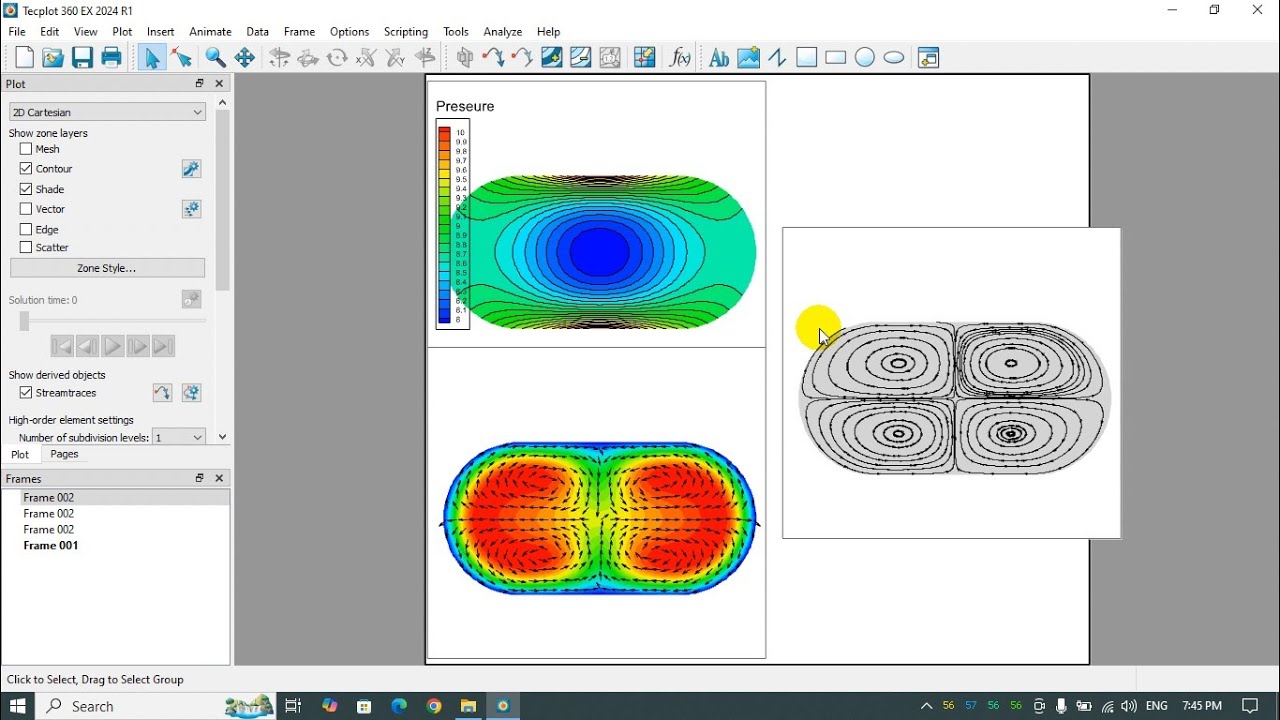Click the sidebar scroll down arrow

click(x=222, y=437)
